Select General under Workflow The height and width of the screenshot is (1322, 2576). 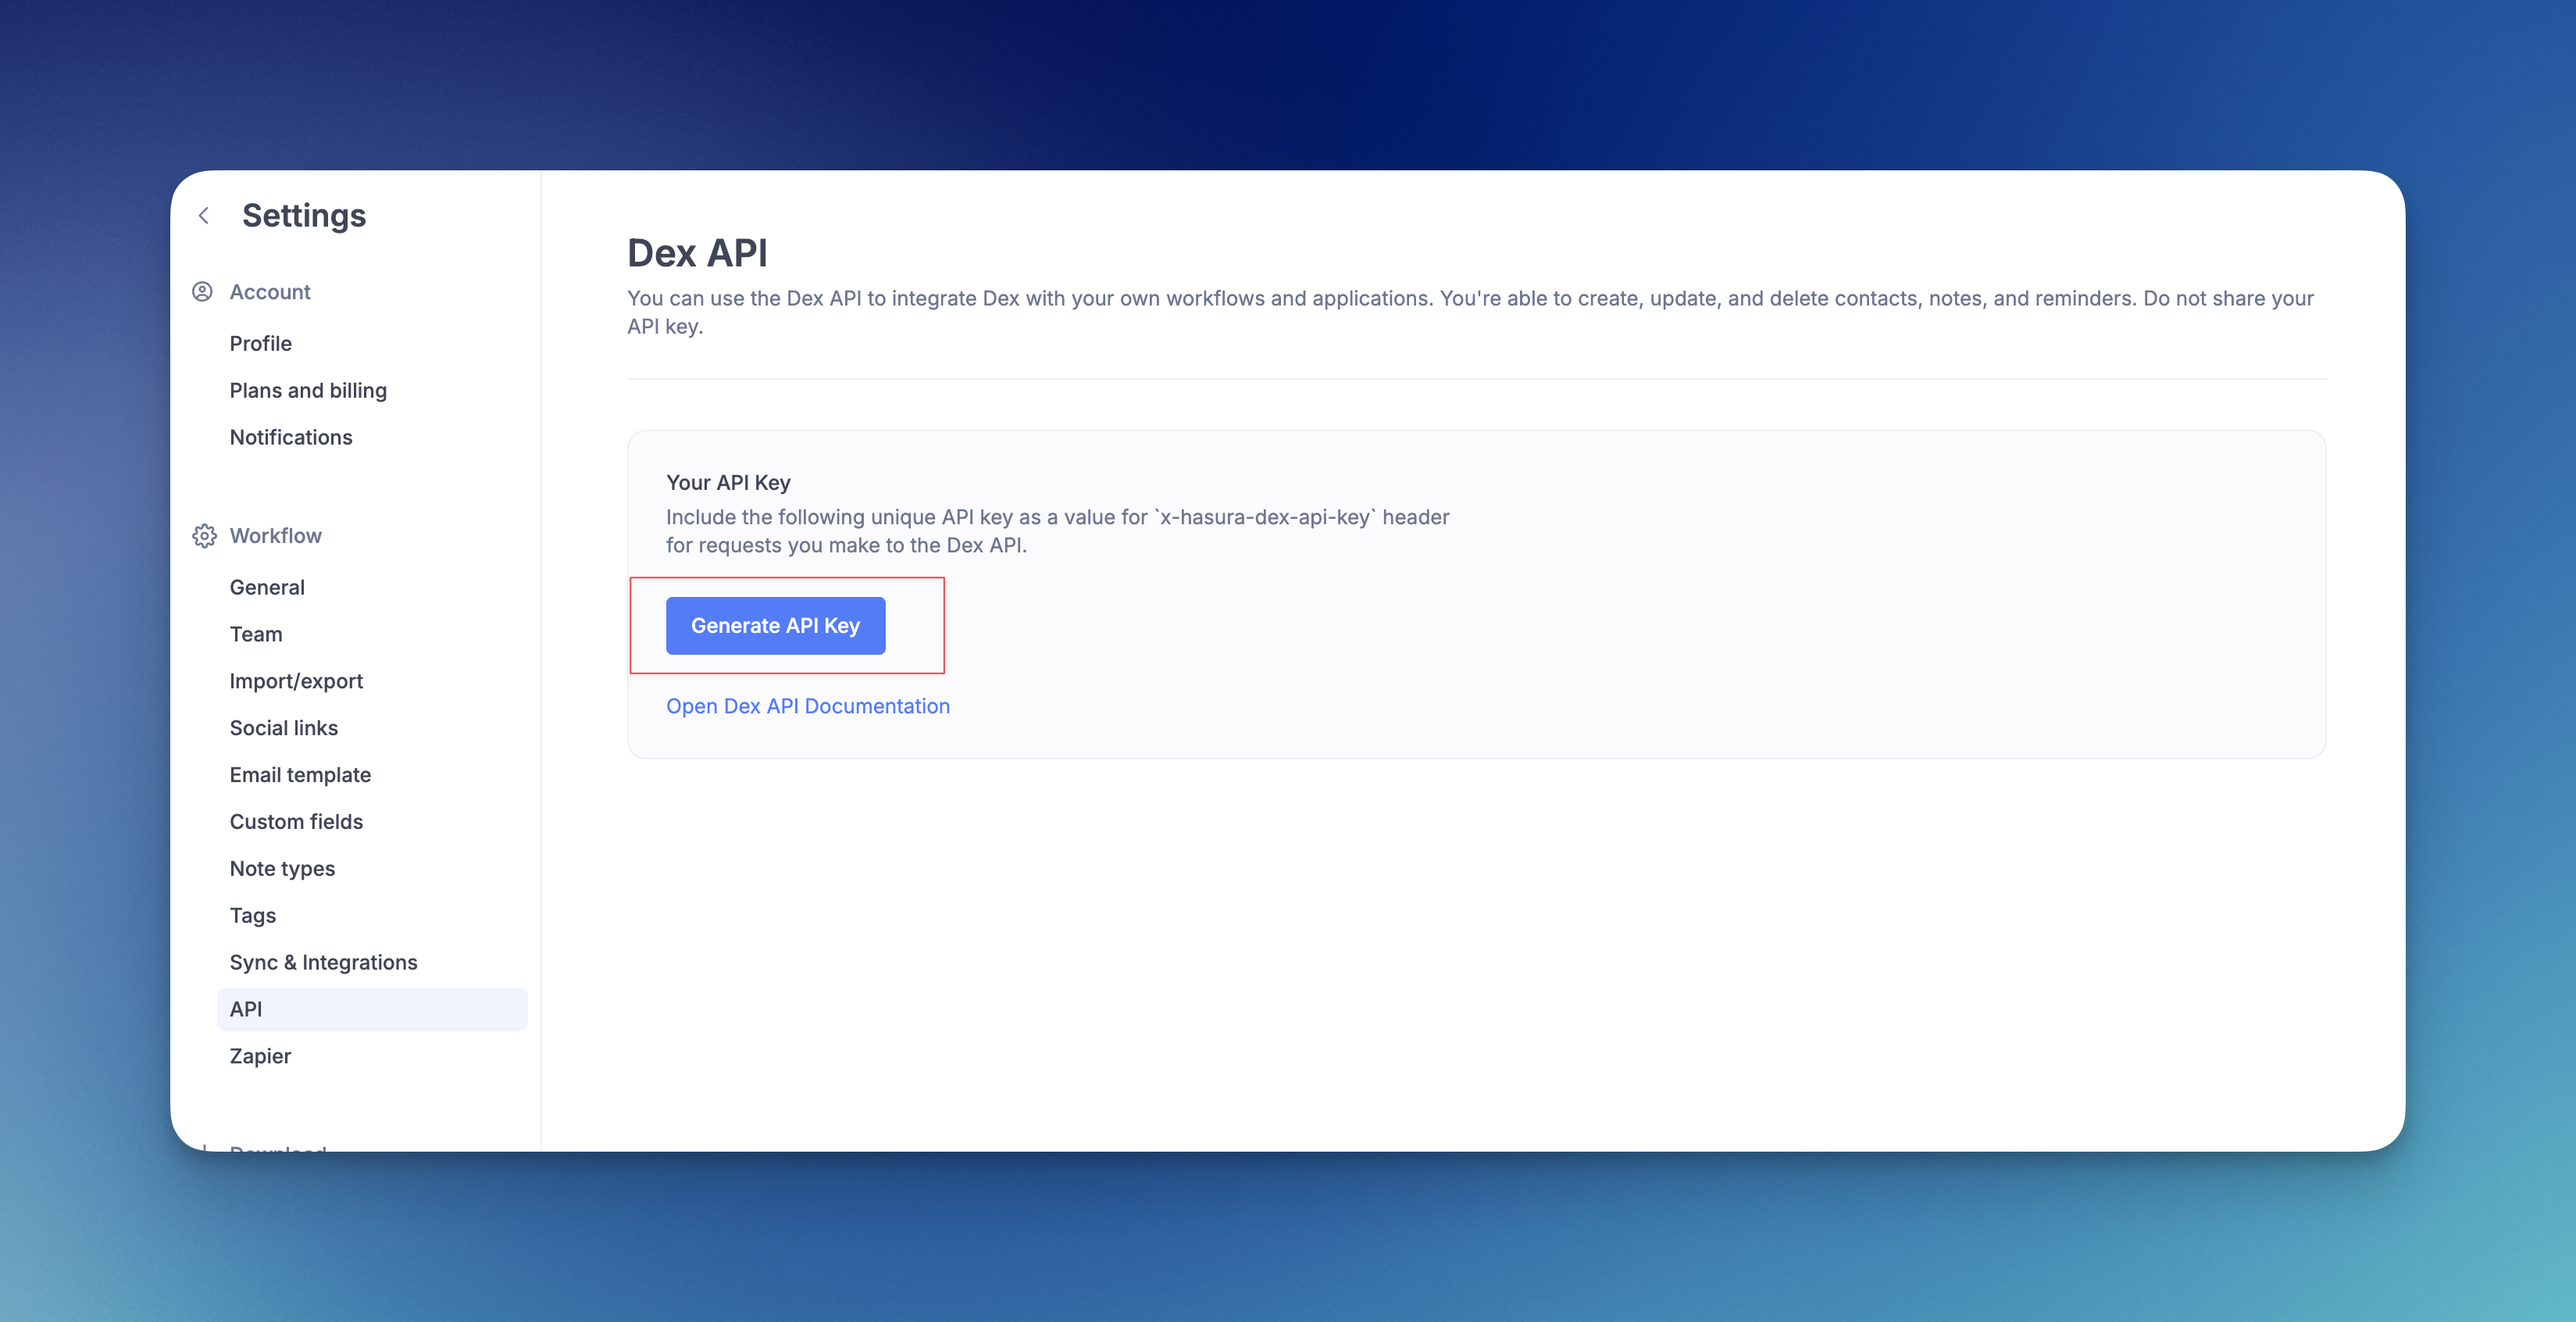267,587
